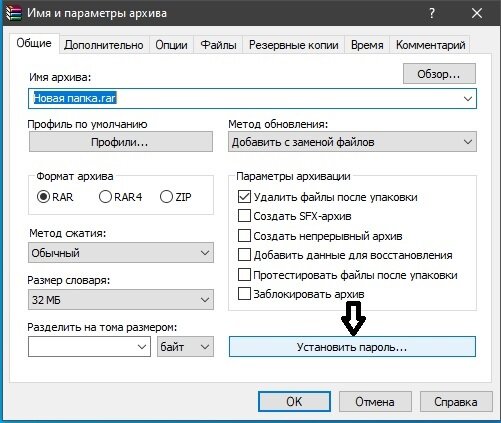The width and height of the screenshot is (501, 423).
Task: Click the split volume size combo box
Action: (x=89, y=347)
